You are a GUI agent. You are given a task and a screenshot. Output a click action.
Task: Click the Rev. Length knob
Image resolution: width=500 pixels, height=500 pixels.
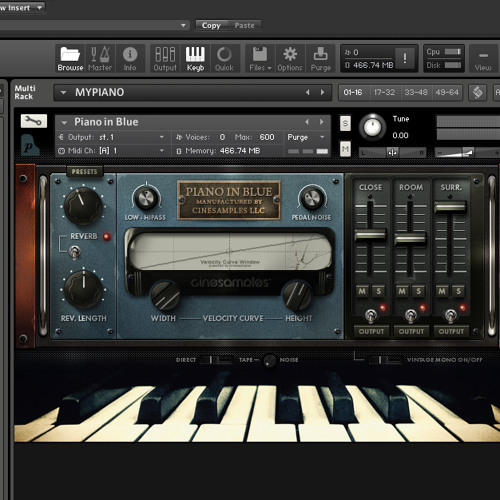pos(83,289)
